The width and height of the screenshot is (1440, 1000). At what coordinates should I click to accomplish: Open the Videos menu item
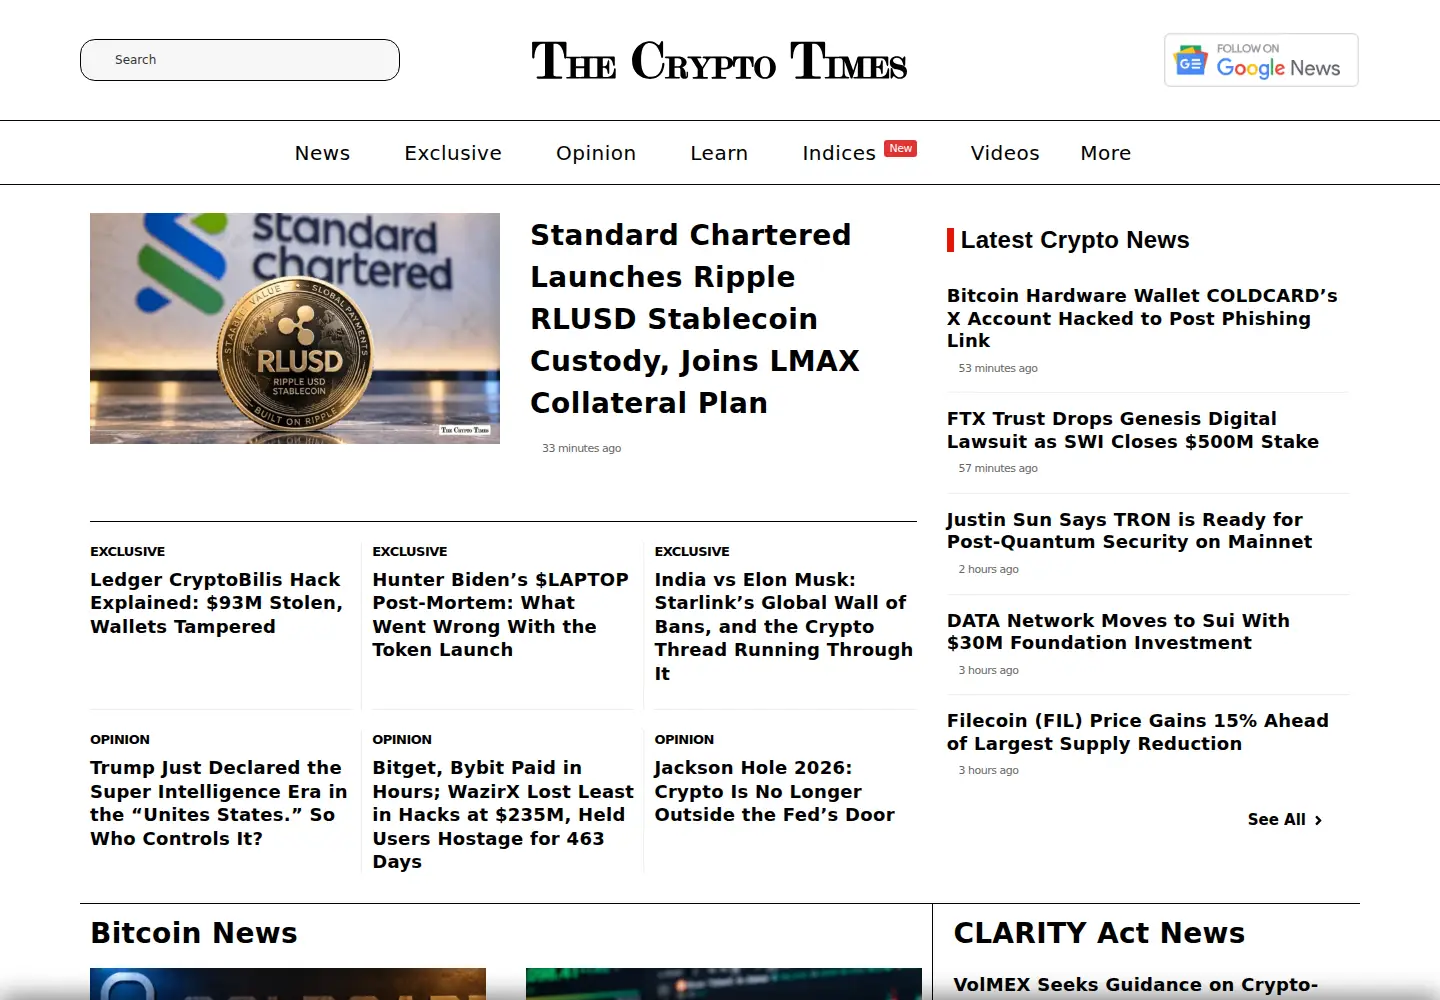pos(1005,153)
